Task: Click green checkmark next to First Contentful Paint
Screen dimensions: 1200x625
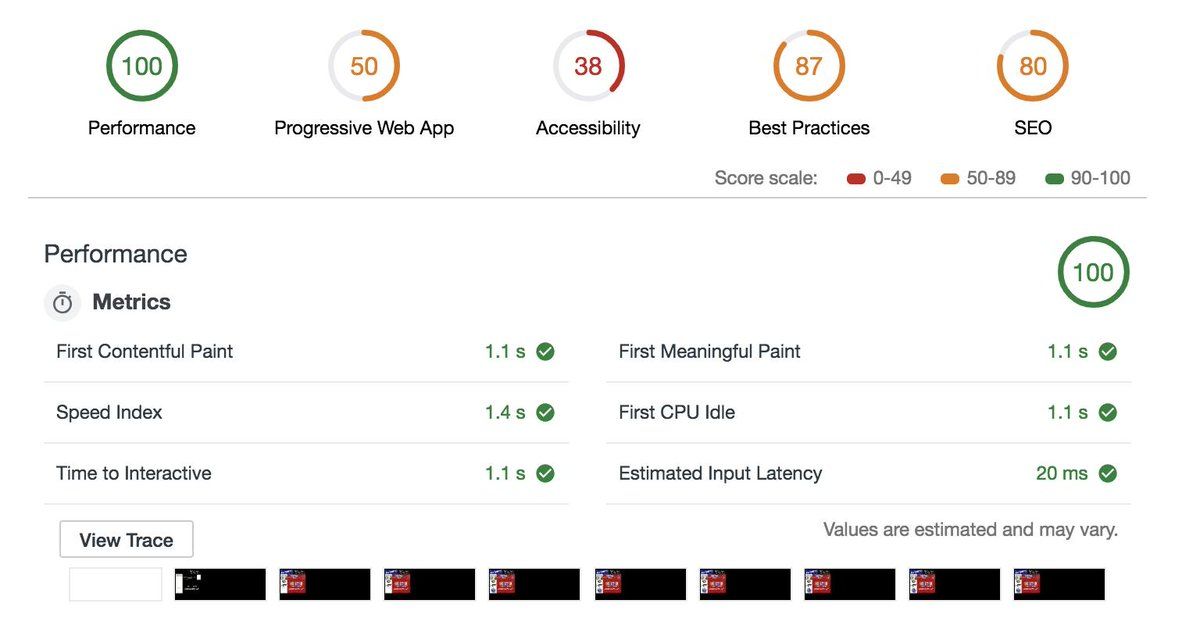Action: [x=545, y=352]
